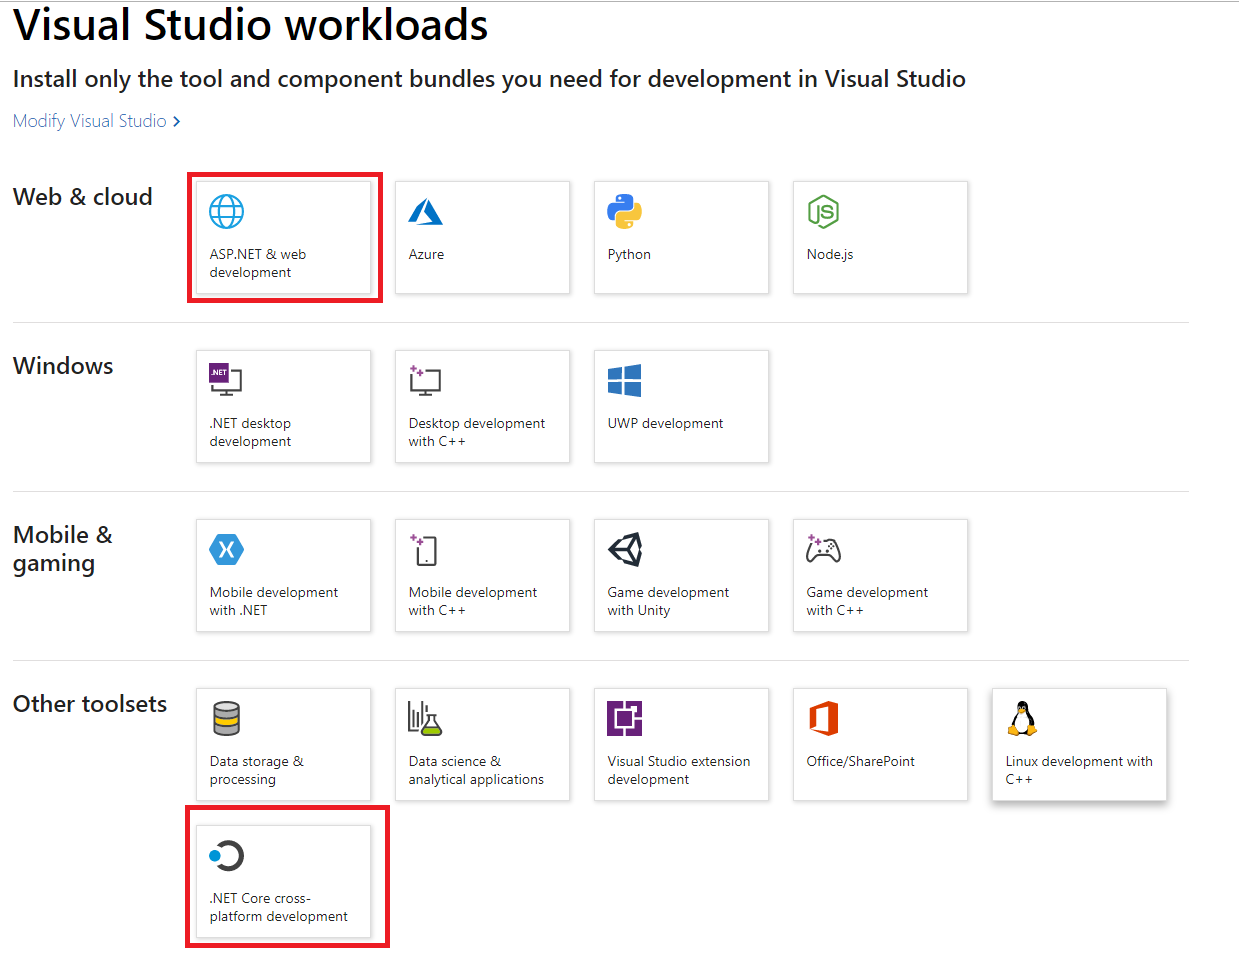Click the chevron beside Modify Visual Studio
Viewport: 1239px width, 970px height.
(177, 121)
